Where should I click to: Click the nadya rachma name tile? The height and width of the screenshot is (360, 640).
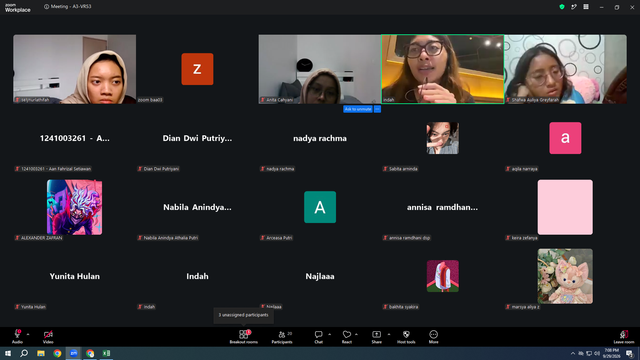click(320, 138)
